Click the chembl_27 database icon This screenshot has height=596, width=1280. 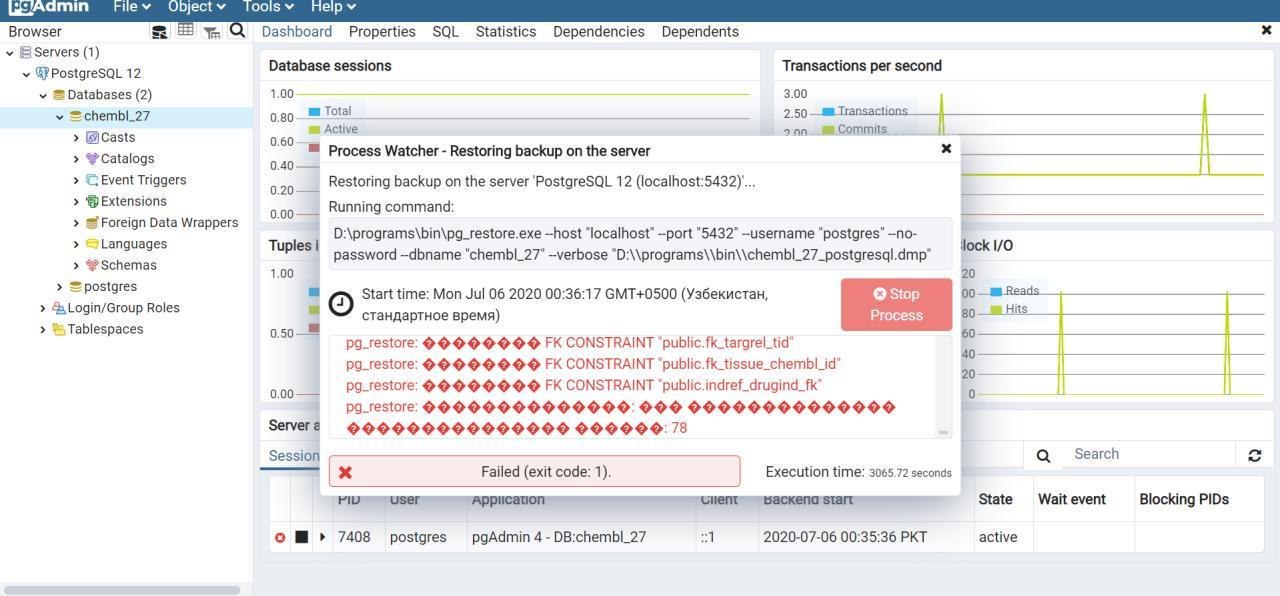coord(75,116)
